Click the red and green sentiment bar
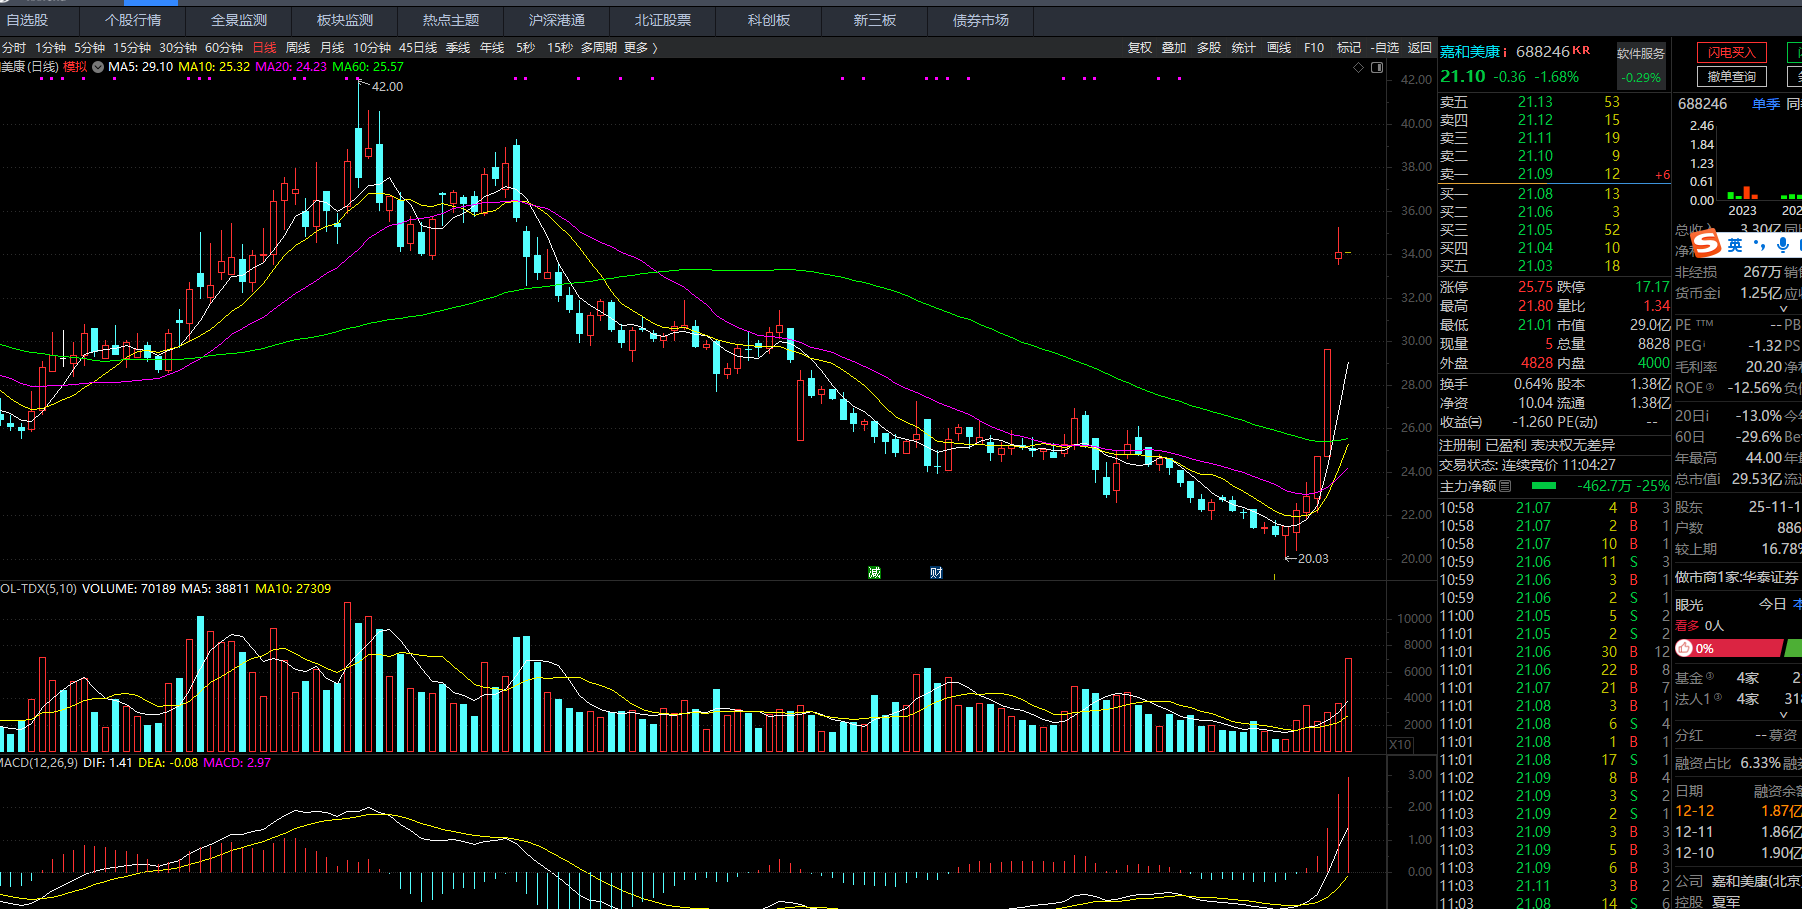 tap(1739, 648)
